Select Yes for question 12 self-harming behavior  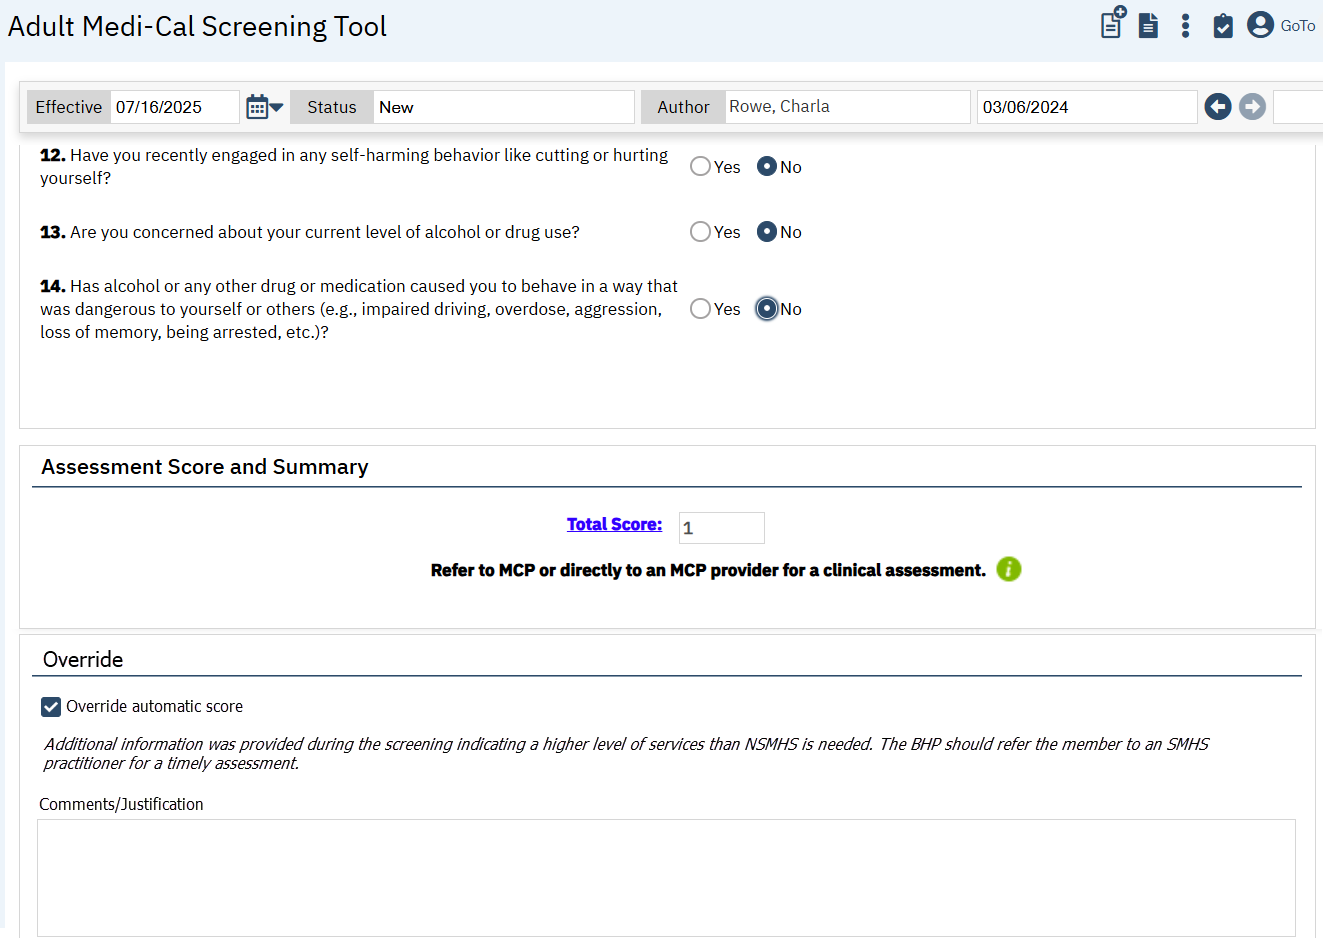(700, 167)
